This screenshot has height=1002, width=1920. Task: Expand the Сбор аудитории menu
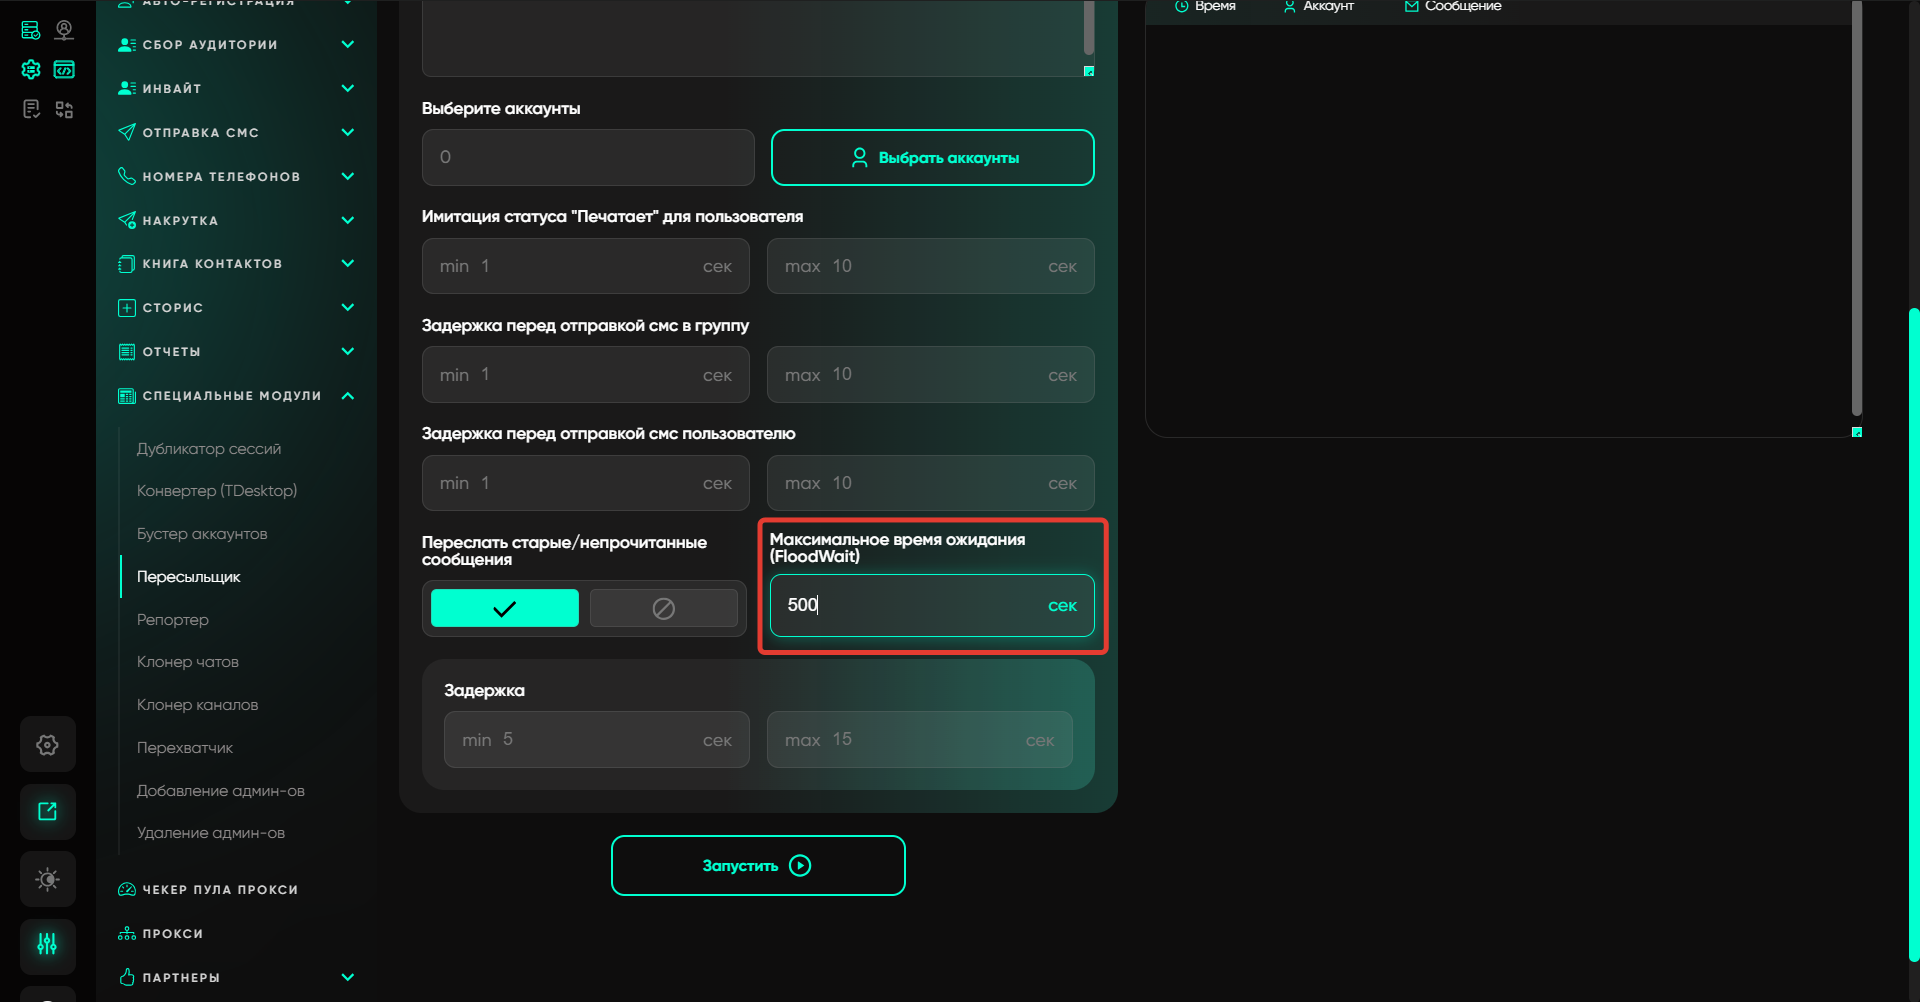(347, 45)
